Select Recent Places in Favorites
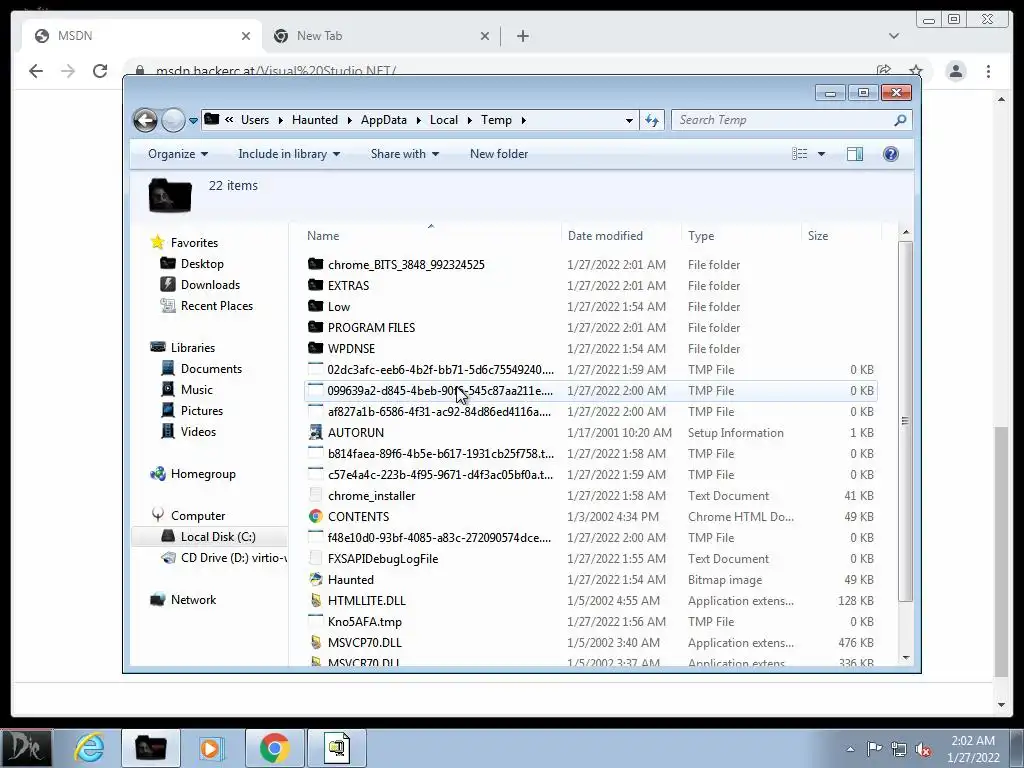 click(x=216, y=306)
